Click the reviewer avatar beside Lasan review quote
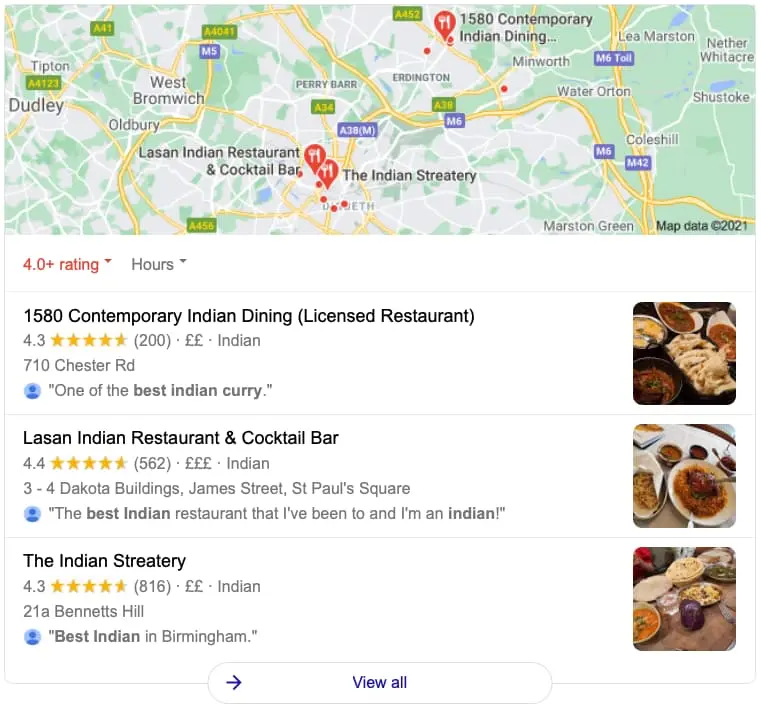761x708 pixels. [33, 513]
